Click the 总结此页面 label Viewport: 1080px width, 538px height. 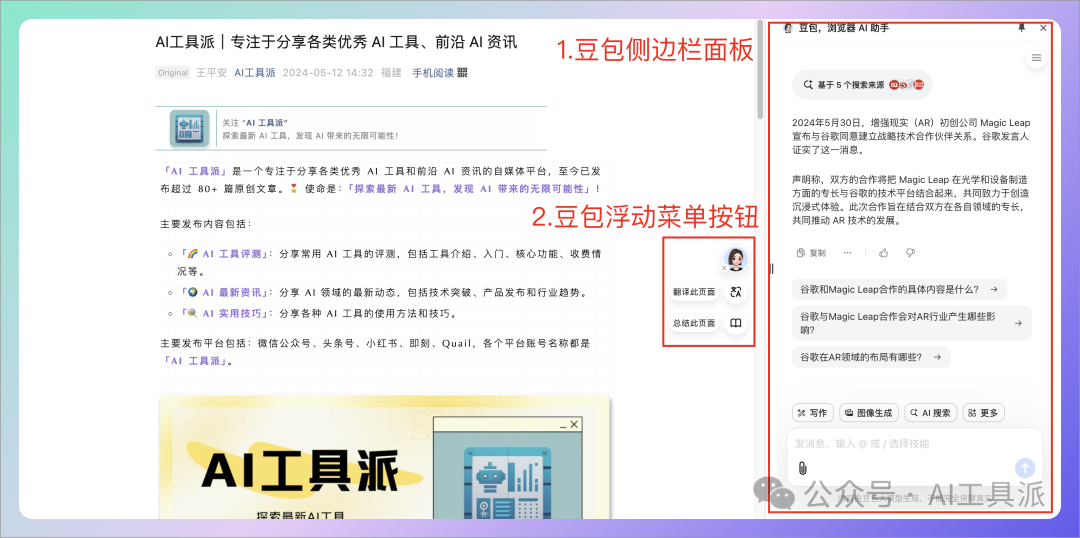[694, 322]
